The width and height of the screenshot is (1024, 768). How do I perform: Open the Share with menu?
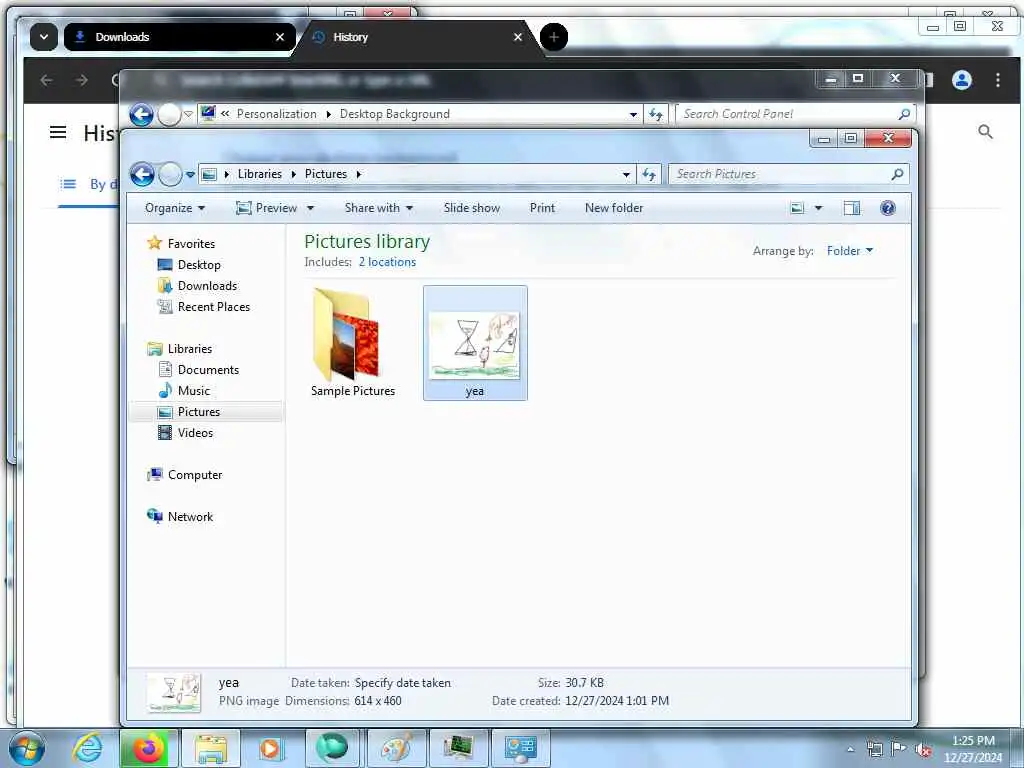coord(379,208)
